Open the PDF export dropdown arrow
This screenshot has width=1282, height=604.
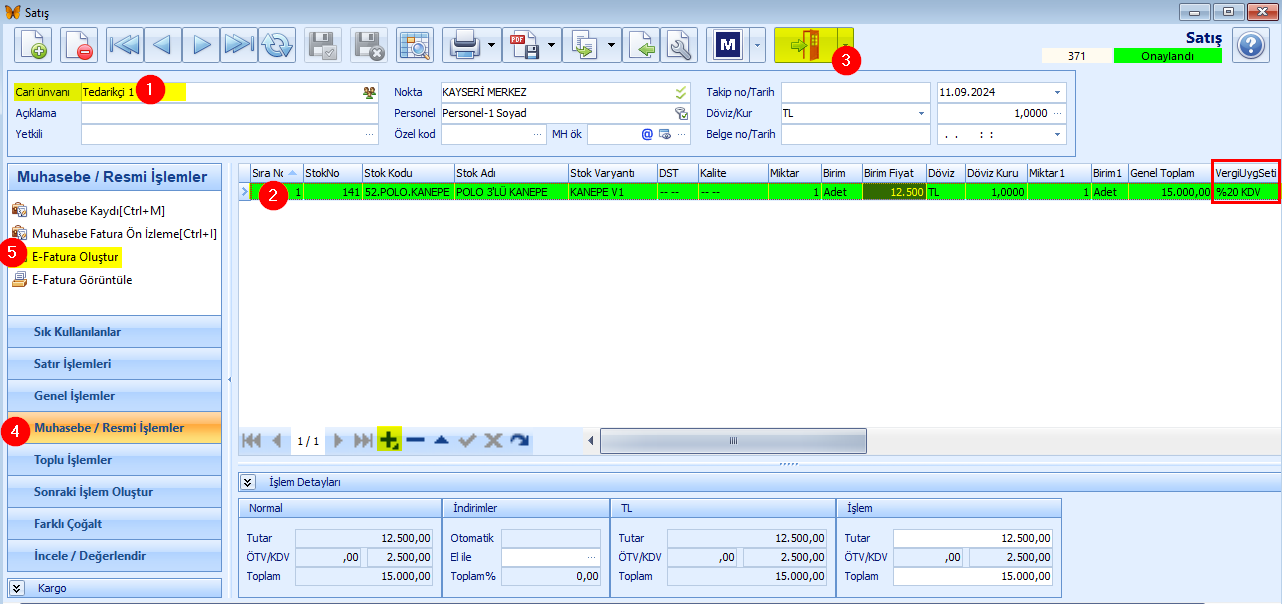(552, 45)
